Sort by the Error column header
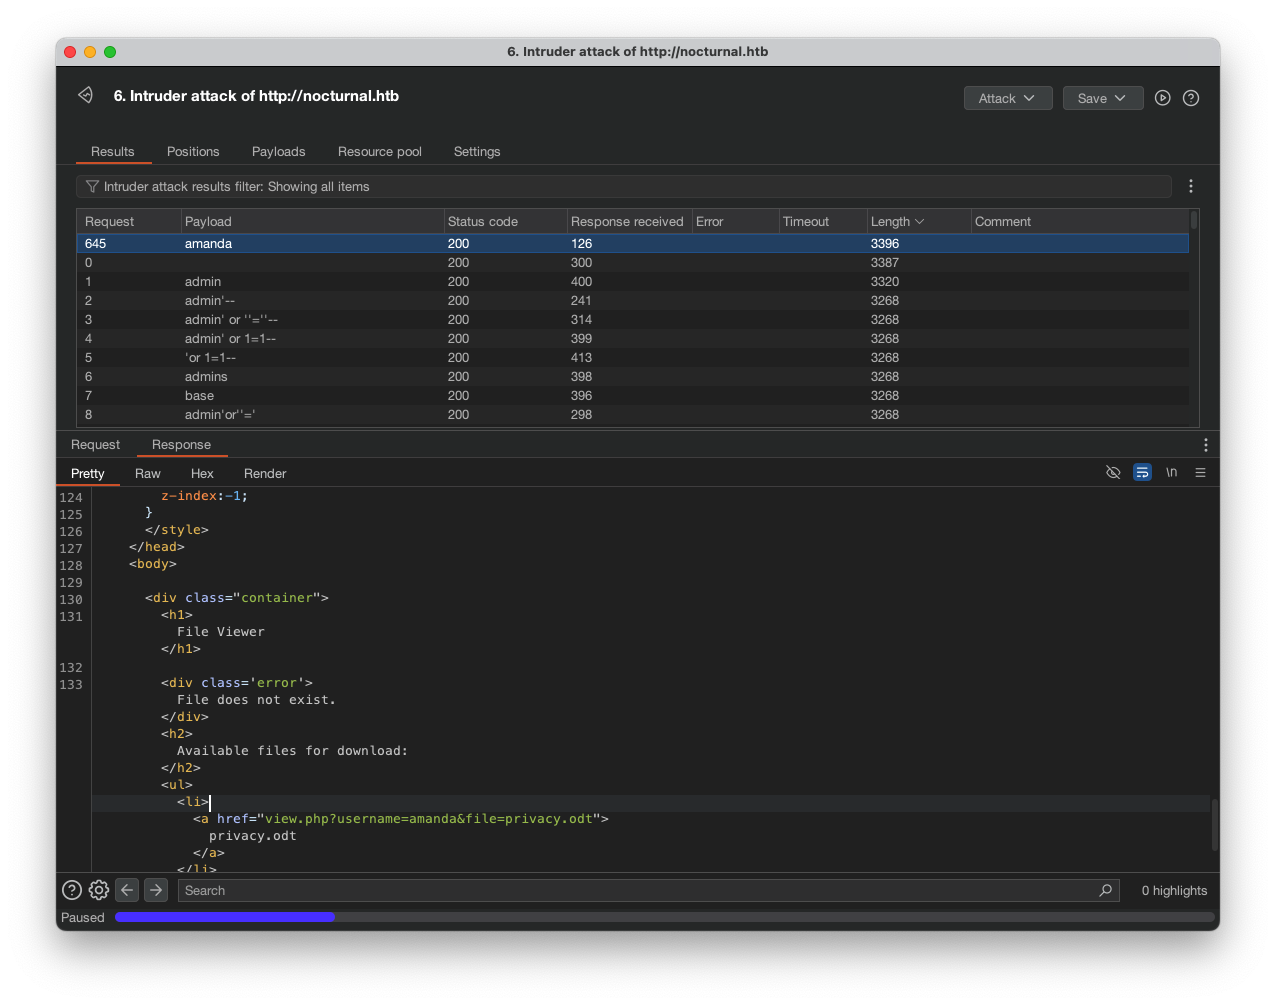 735,222
